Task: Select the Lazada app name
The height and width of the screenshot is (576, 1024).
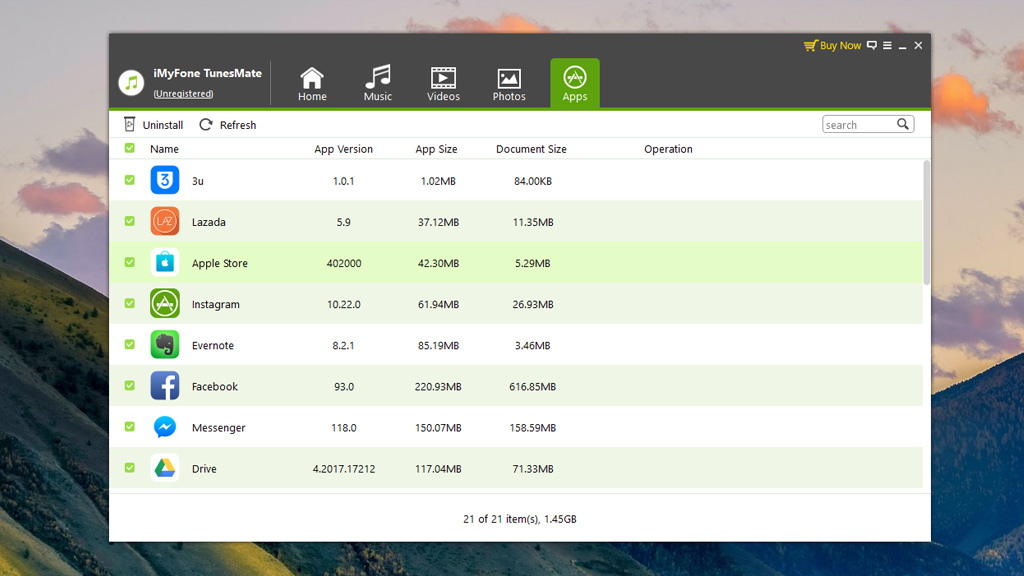Action: coord(208,222)
